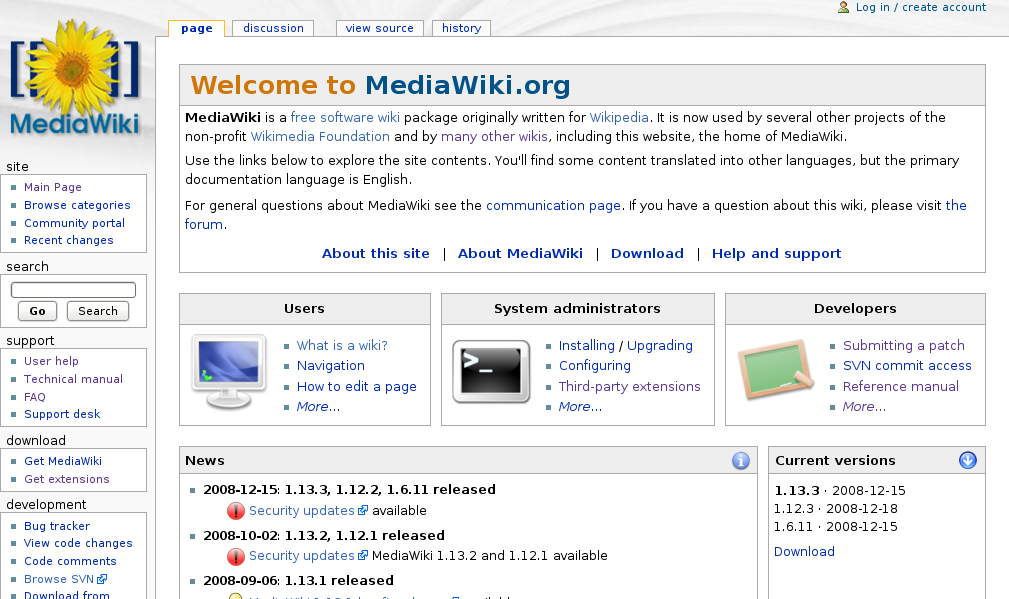
Task: Click the blue download arrow icon in Current versions
Action: pyautogui.click(x=968, y=460)
